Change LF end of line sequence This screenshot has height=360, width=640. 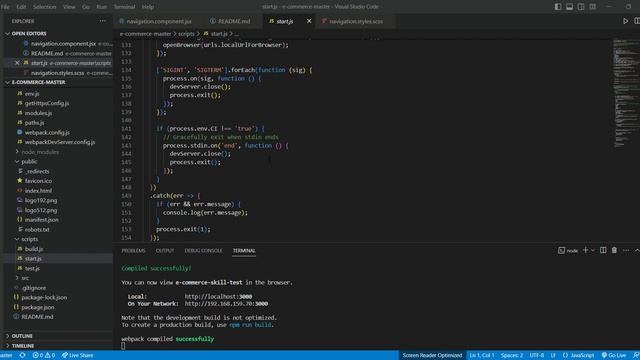coord(553,355)
